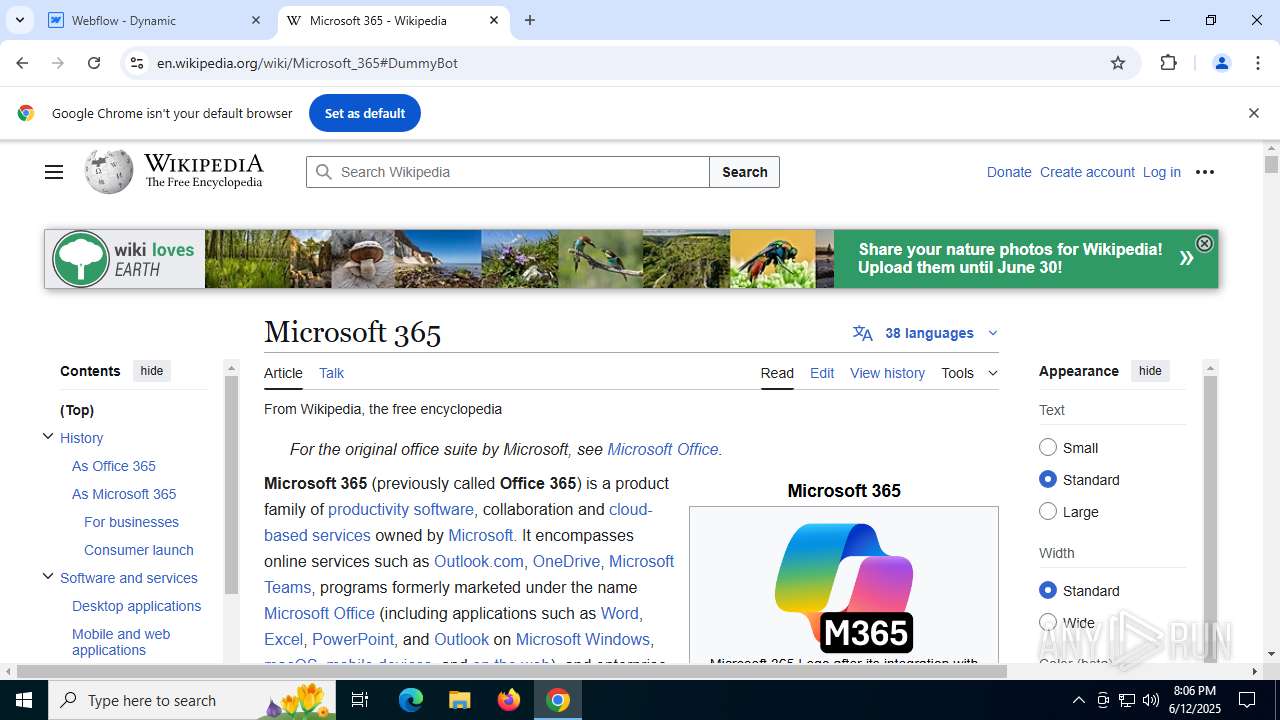Click the Chrome address bar URL
Image resolution: width=1280 pixels, height=720 pixels.
click(x=307, y=63)
